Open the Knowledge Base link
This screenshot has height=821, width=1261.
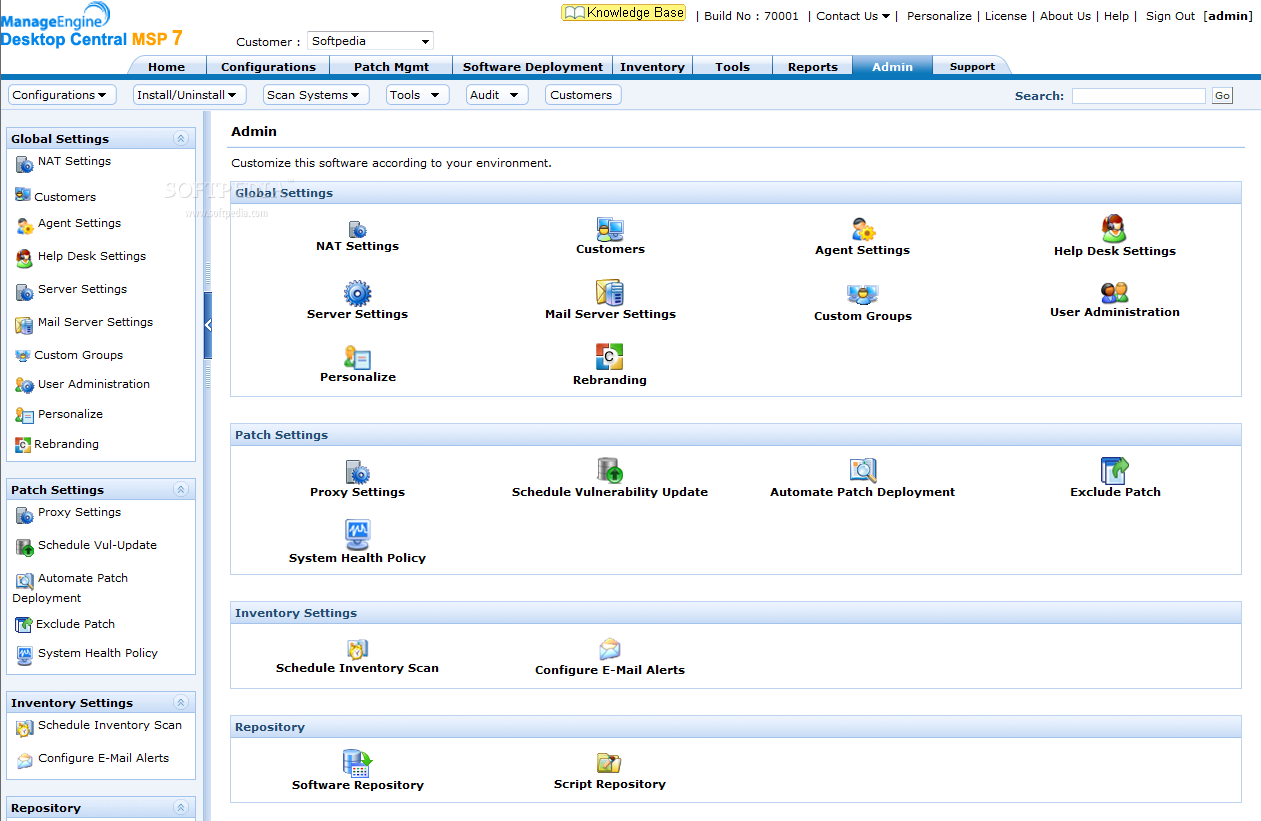point(624,13)
